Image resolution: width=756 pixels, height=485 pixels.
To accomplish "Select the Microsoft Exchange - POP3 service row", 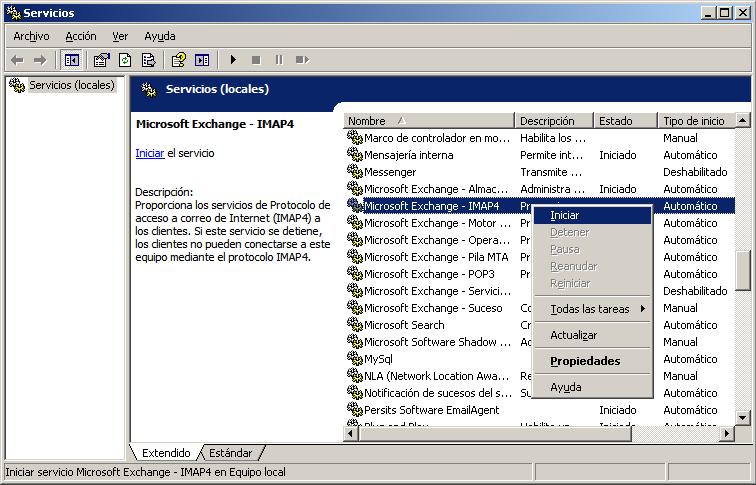I will (x=430, y=274).
